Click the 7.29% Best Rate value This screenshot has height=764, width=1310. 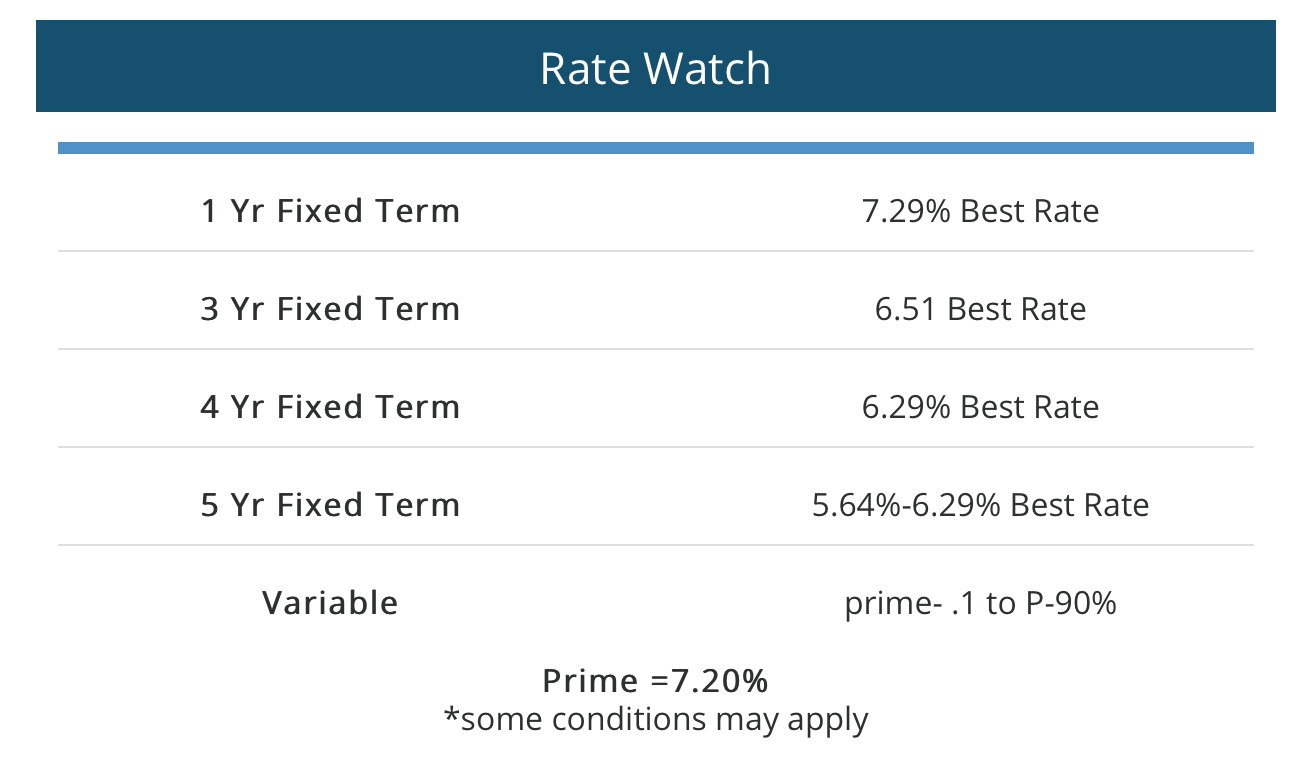(x=980, y=212)
